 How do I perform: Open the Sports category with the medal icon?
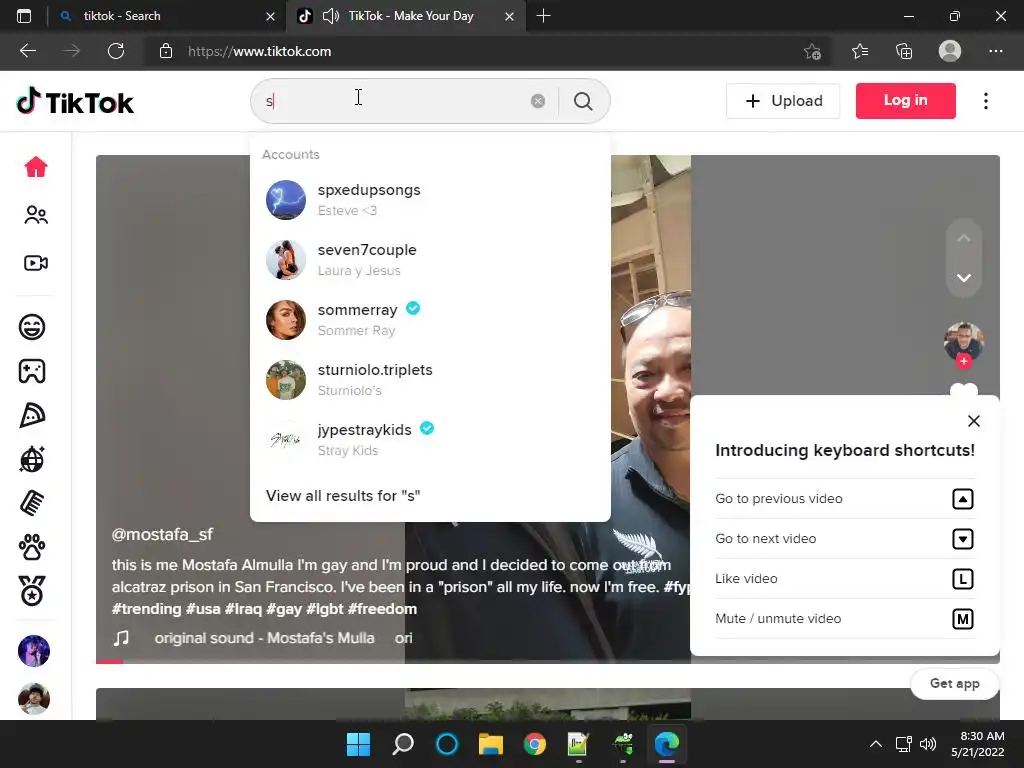[32, 591]
